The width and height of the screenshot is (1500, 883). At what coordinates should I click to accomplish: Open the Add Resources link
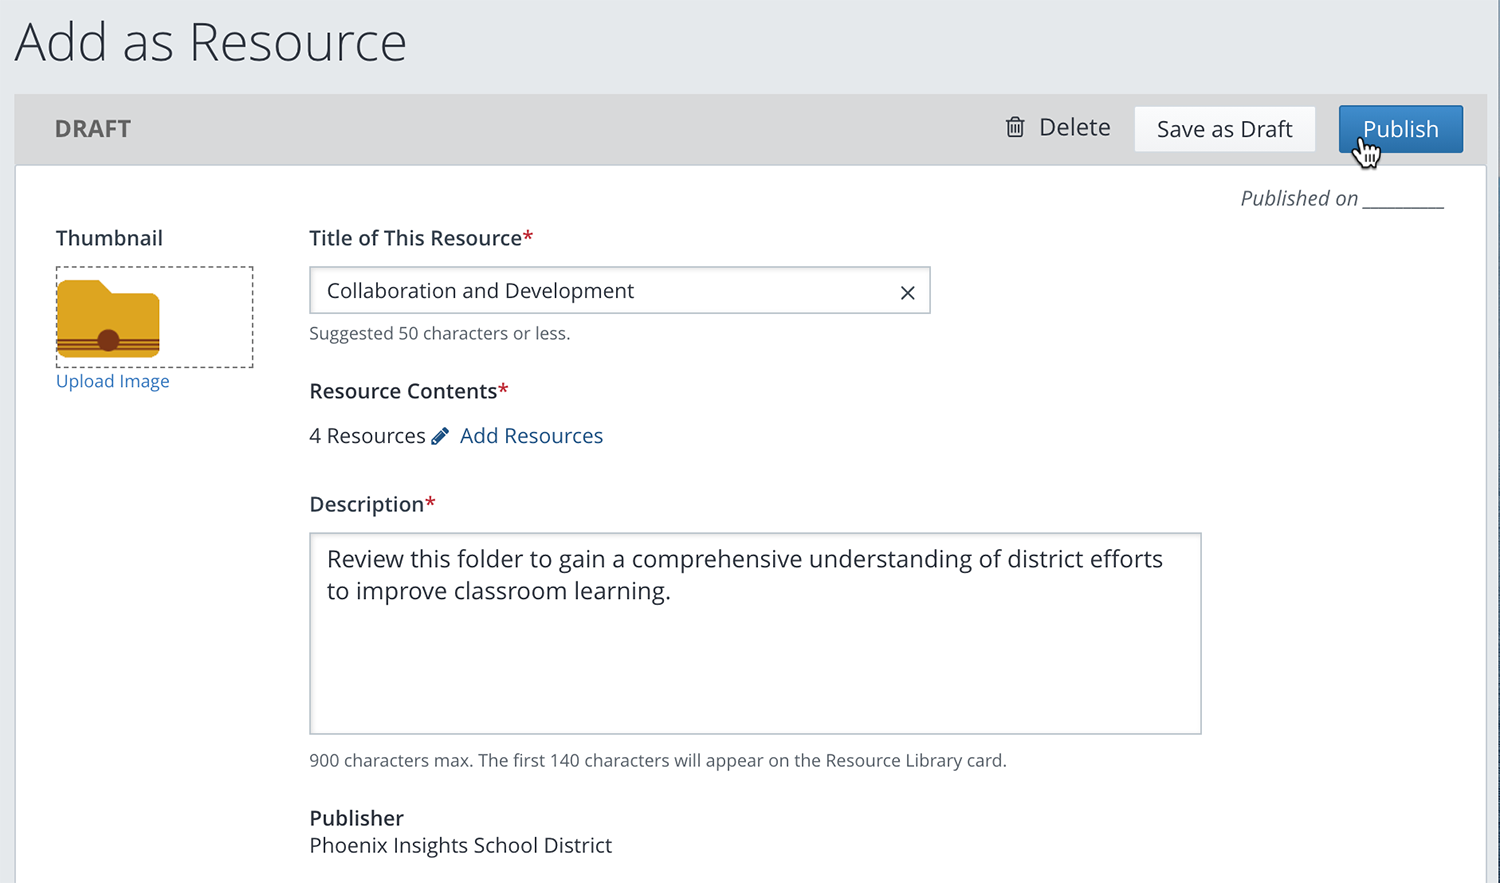pos(531,436)
